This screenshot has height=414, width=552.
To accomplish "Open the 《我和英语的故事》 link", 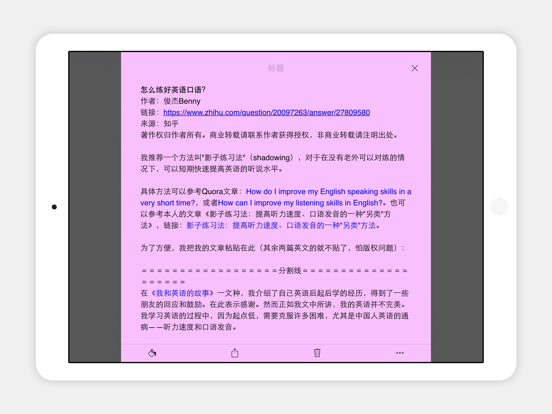I will coord(182,293).
